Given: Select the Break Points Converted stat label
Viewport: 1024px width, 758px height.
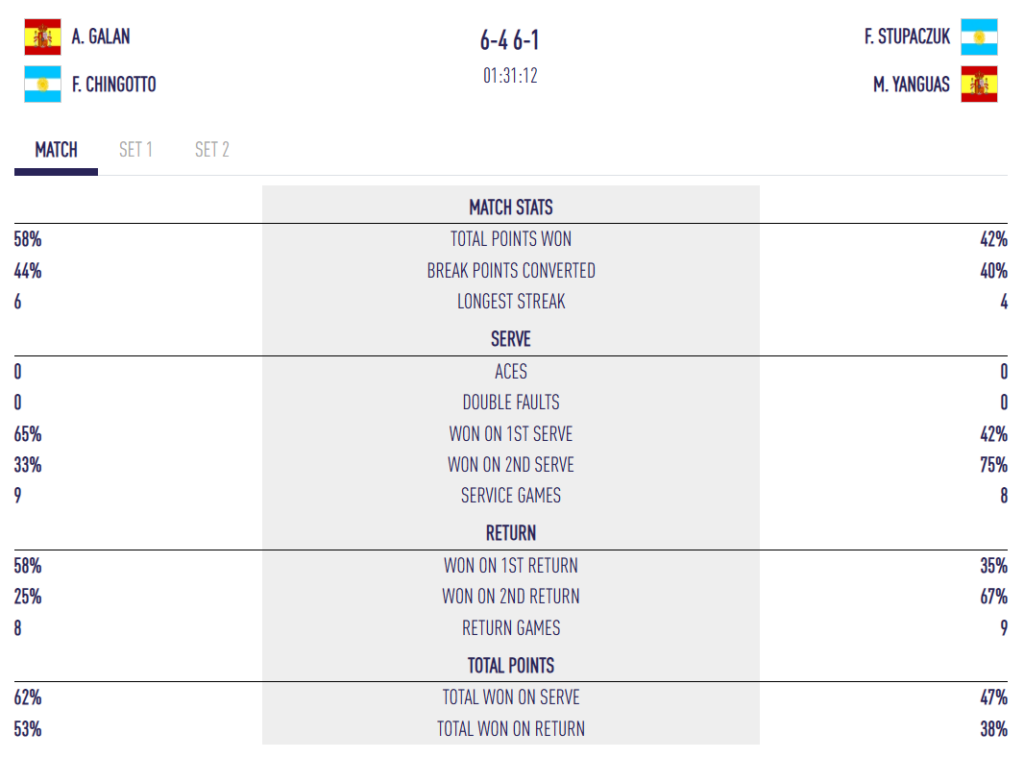Looking at the screenshot, I should 511,271.
